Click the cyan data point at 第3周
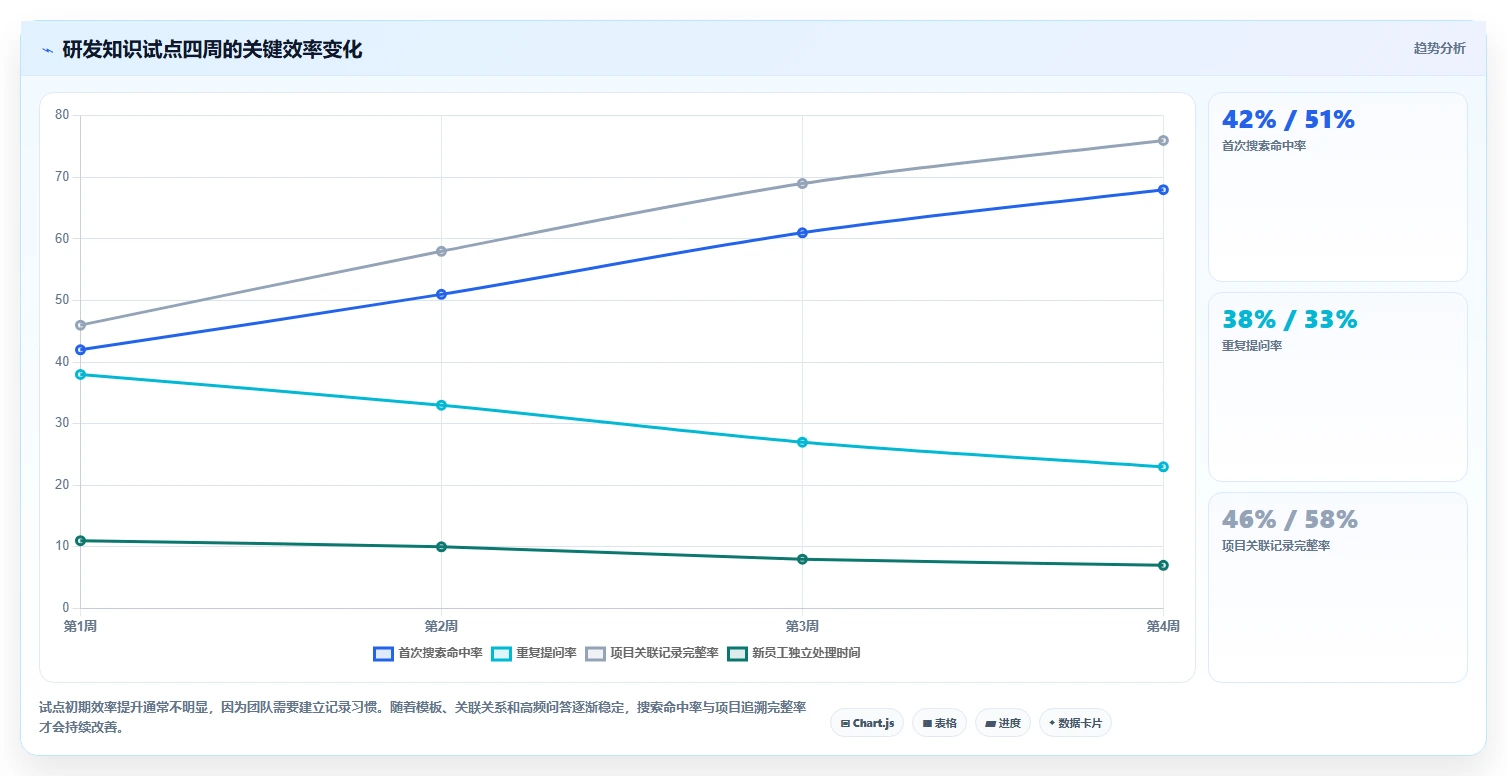Image resolution: width=1507 pixels, height=776 pixels. [802, 442]
